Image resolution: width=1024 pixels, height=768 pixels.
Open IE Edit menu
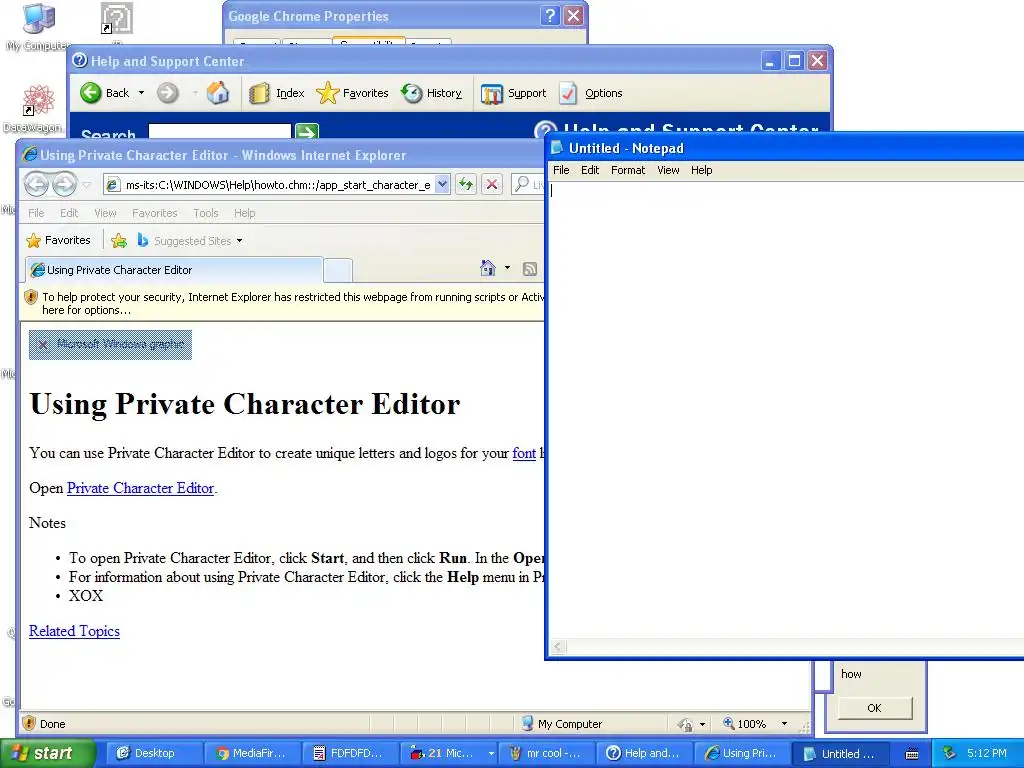pyautogui.click(x=69, y=213)
